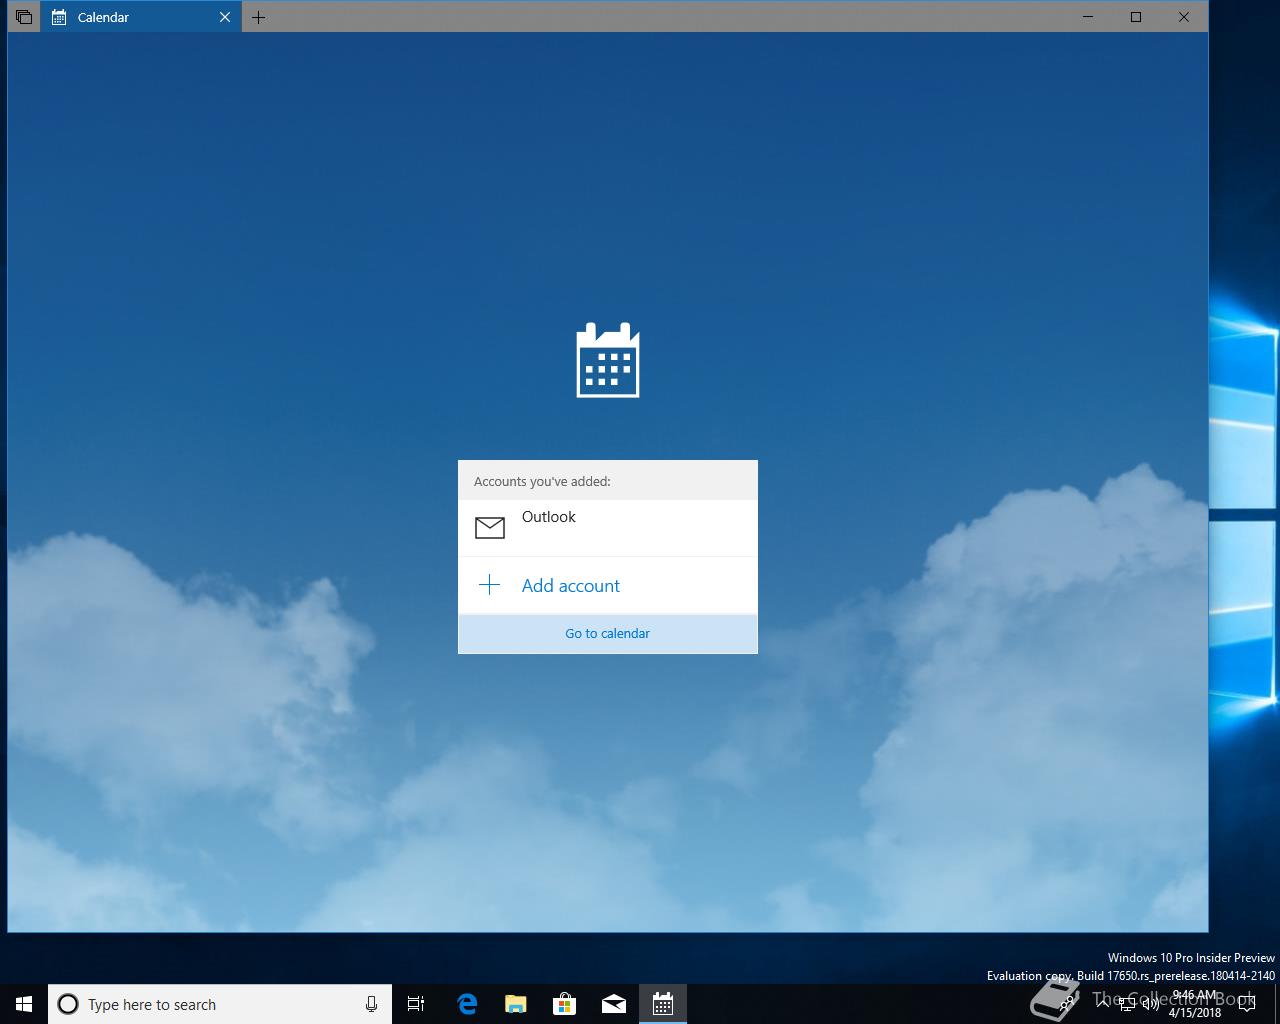1280x1024 pixels.
Task: Click the Cortana circle icon in search box
Action: [68, 1004]
